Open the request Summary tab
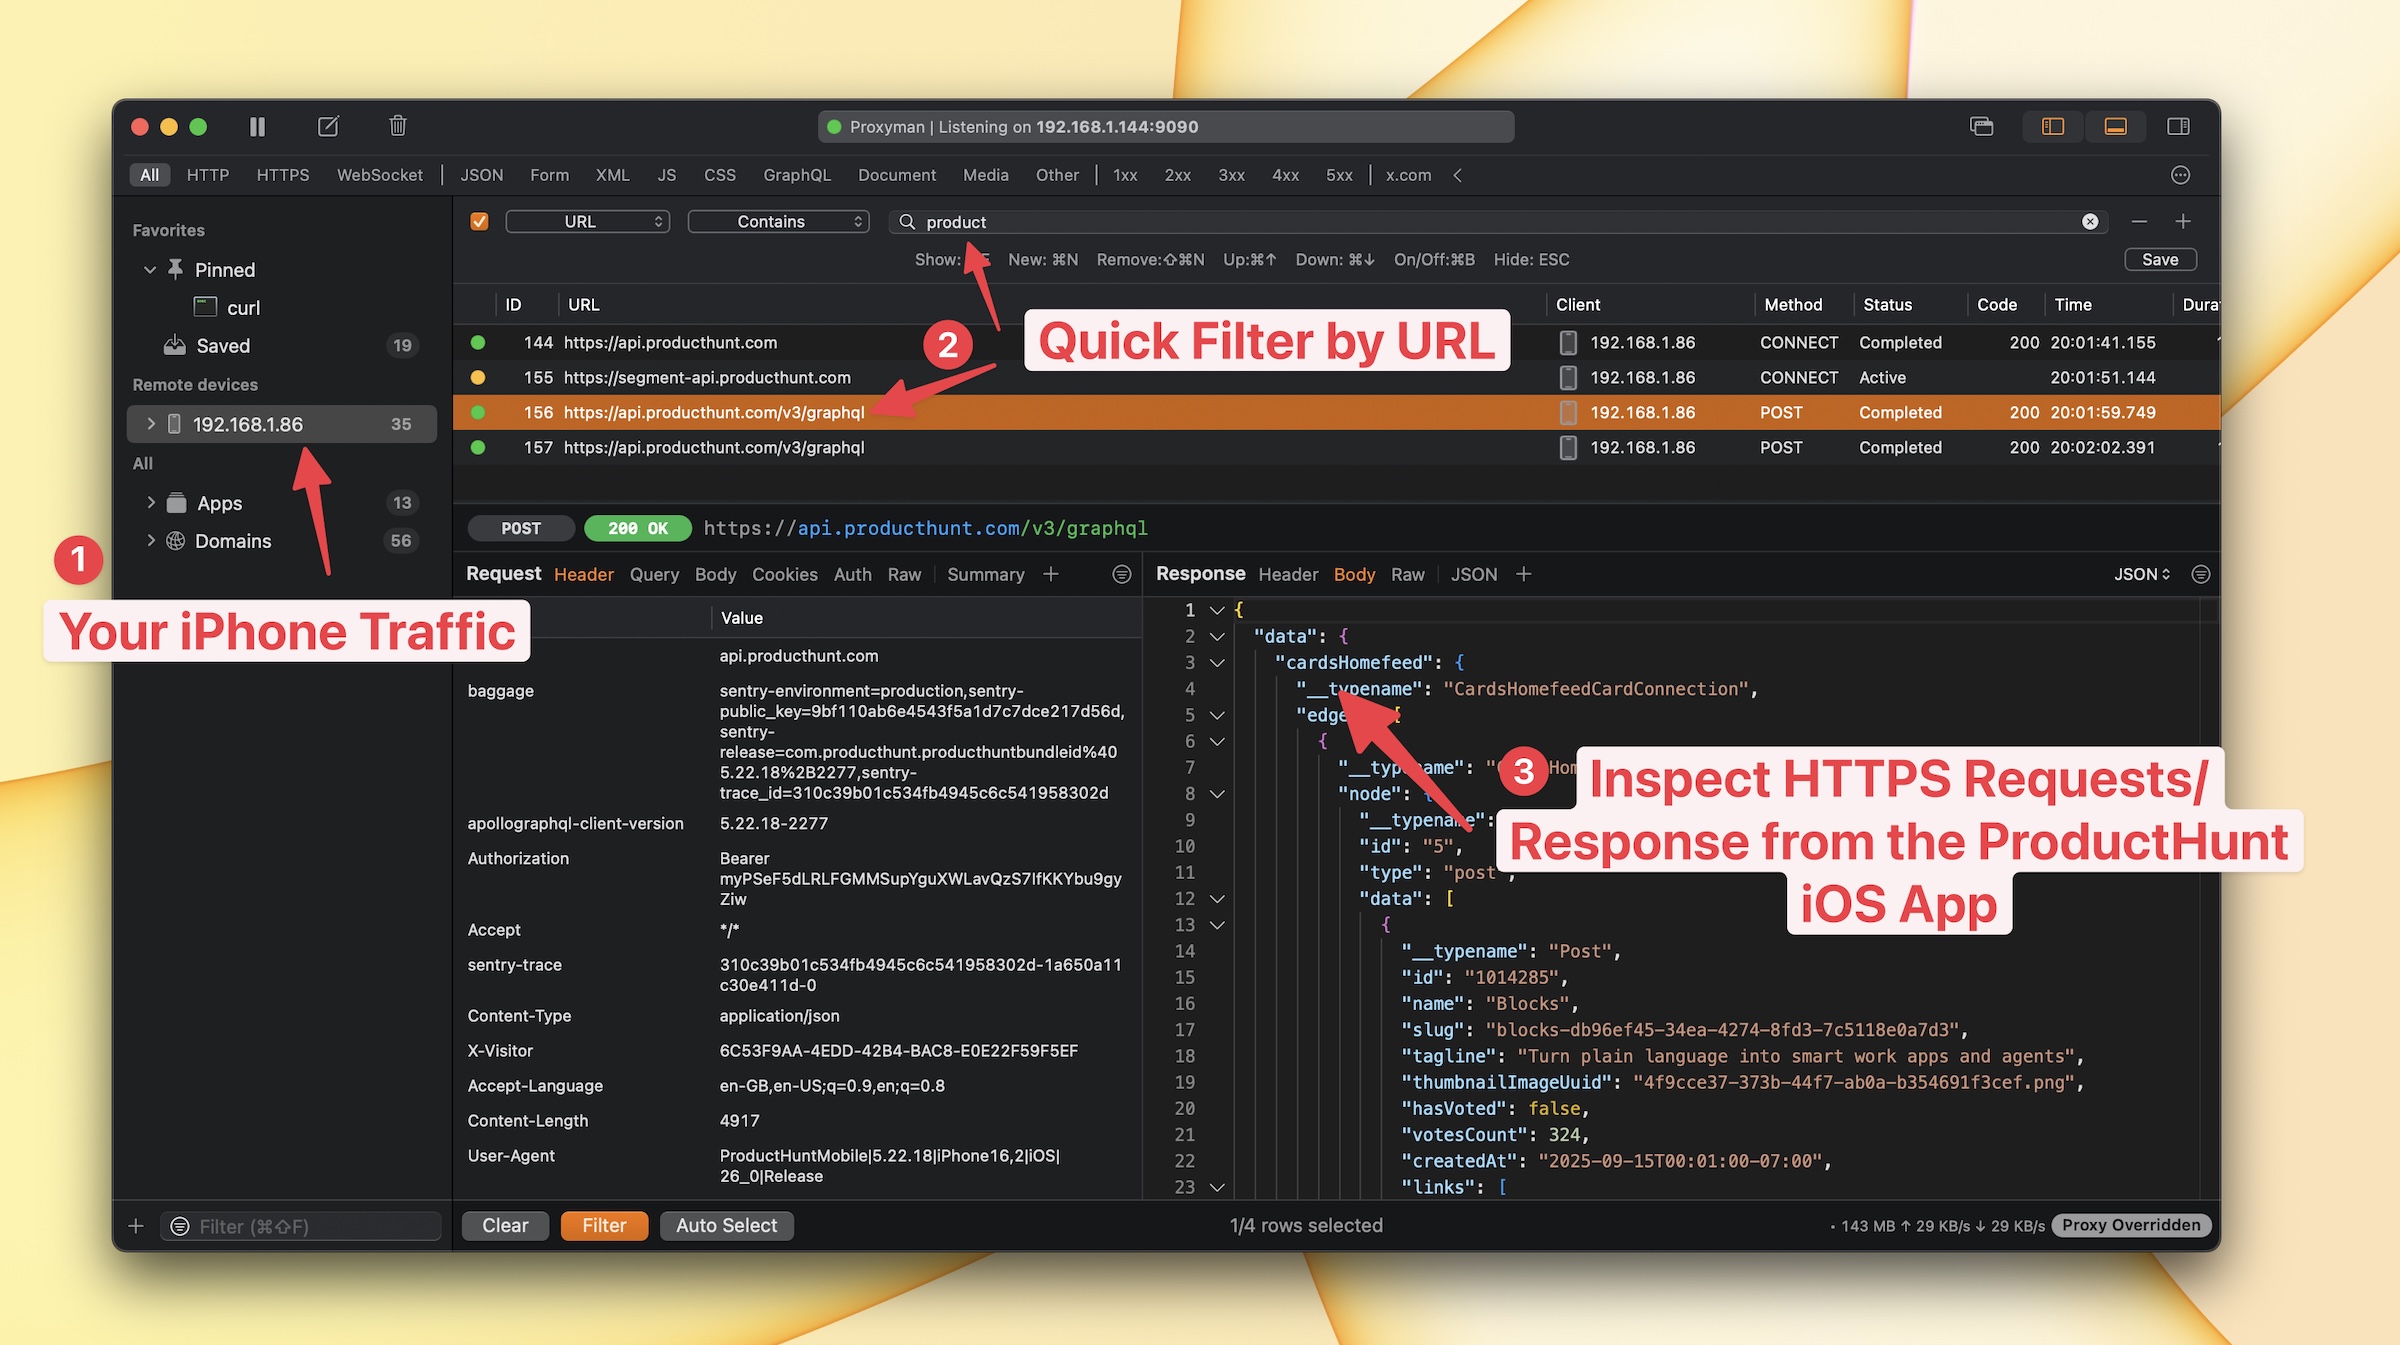This screenshot has height=1345, width=2400. (985, 574)
